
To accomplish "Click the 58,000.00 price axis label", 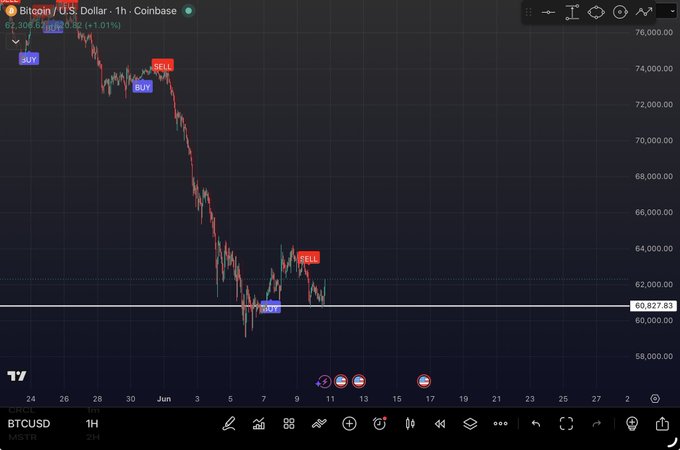I will click(654, 356).
